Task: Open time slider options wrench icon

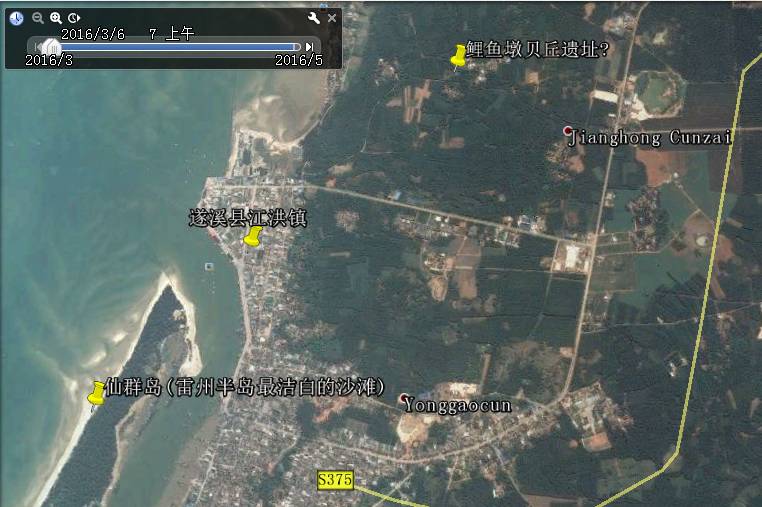Action: 314,18
